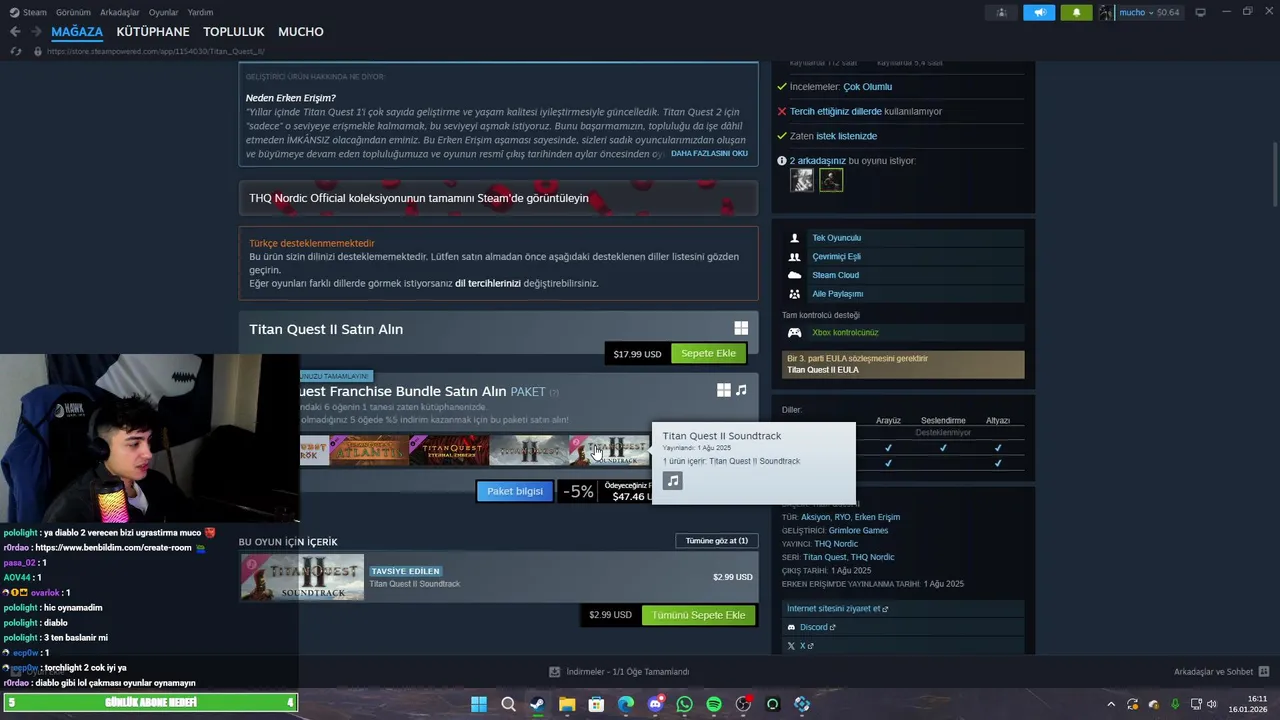Viewport: 1280px width, 720px height.
Task: Select the second friend avatar wanting this game
Action: (831, 180)
